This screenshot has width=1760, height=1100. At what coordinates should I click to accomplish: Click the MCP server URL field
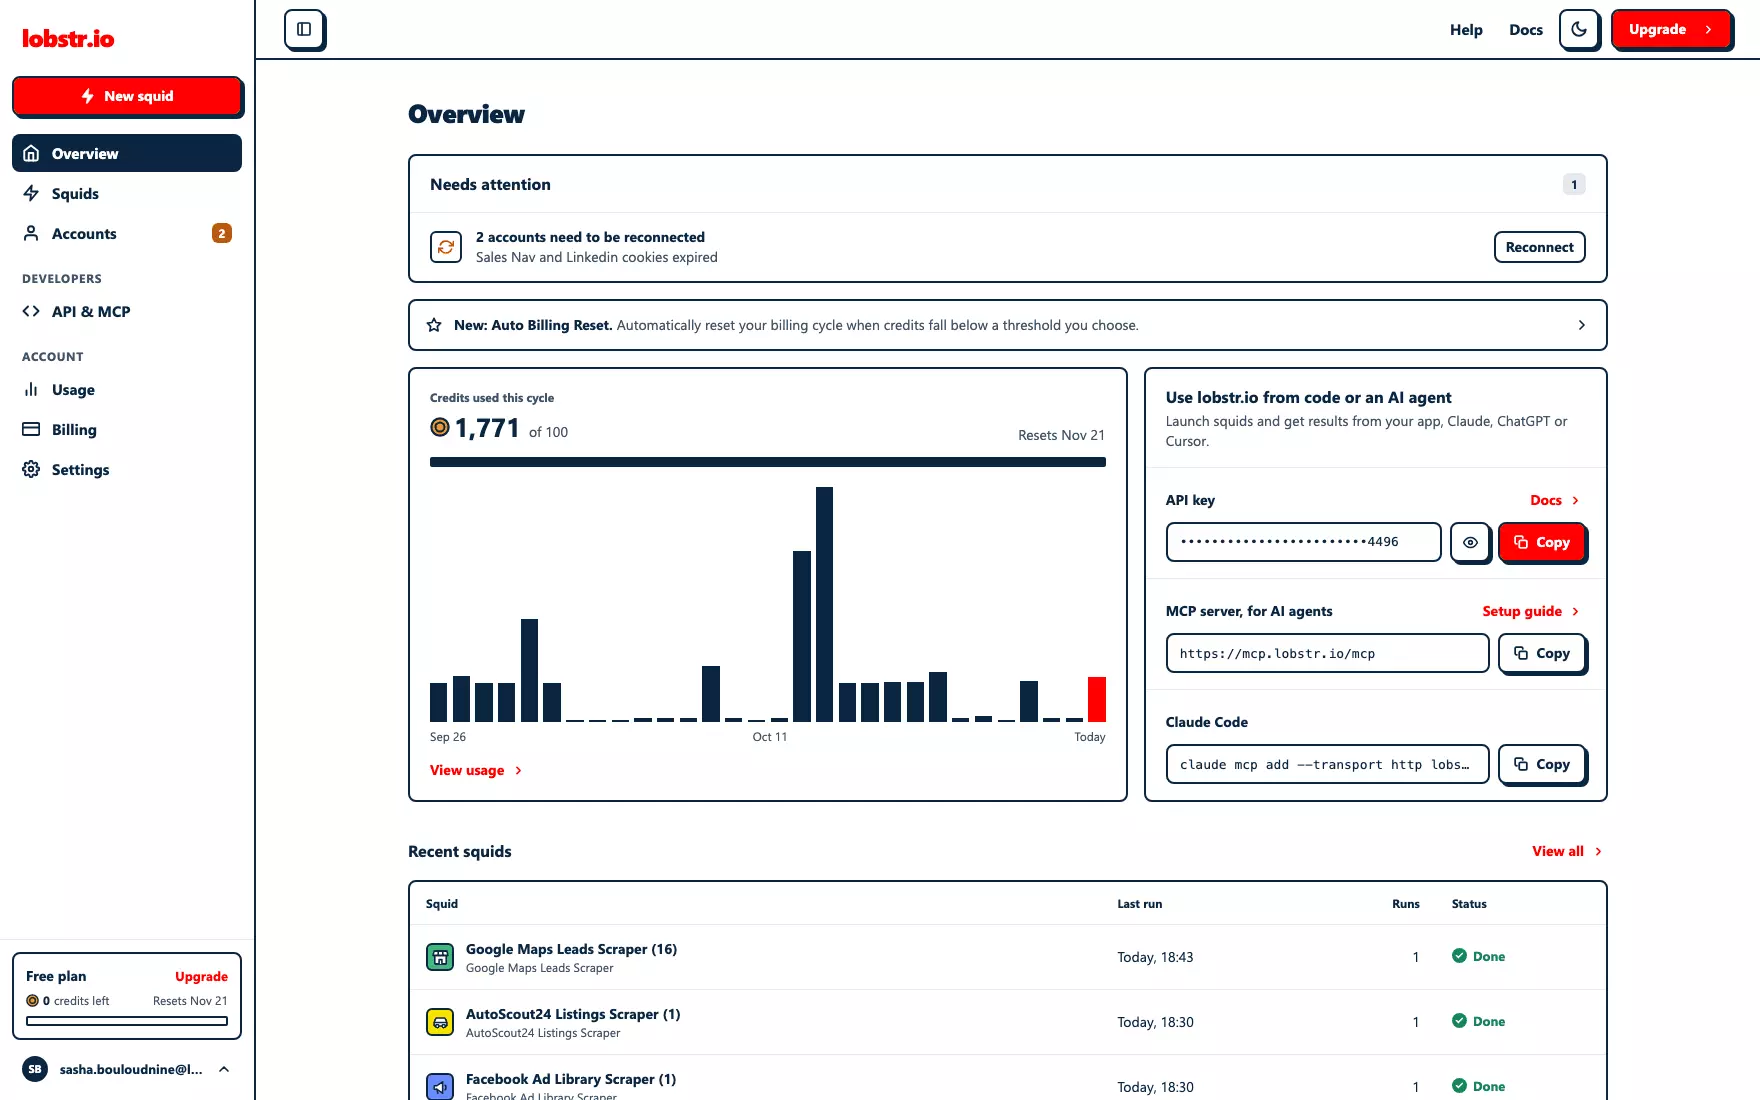click(x=1327, y=653)
